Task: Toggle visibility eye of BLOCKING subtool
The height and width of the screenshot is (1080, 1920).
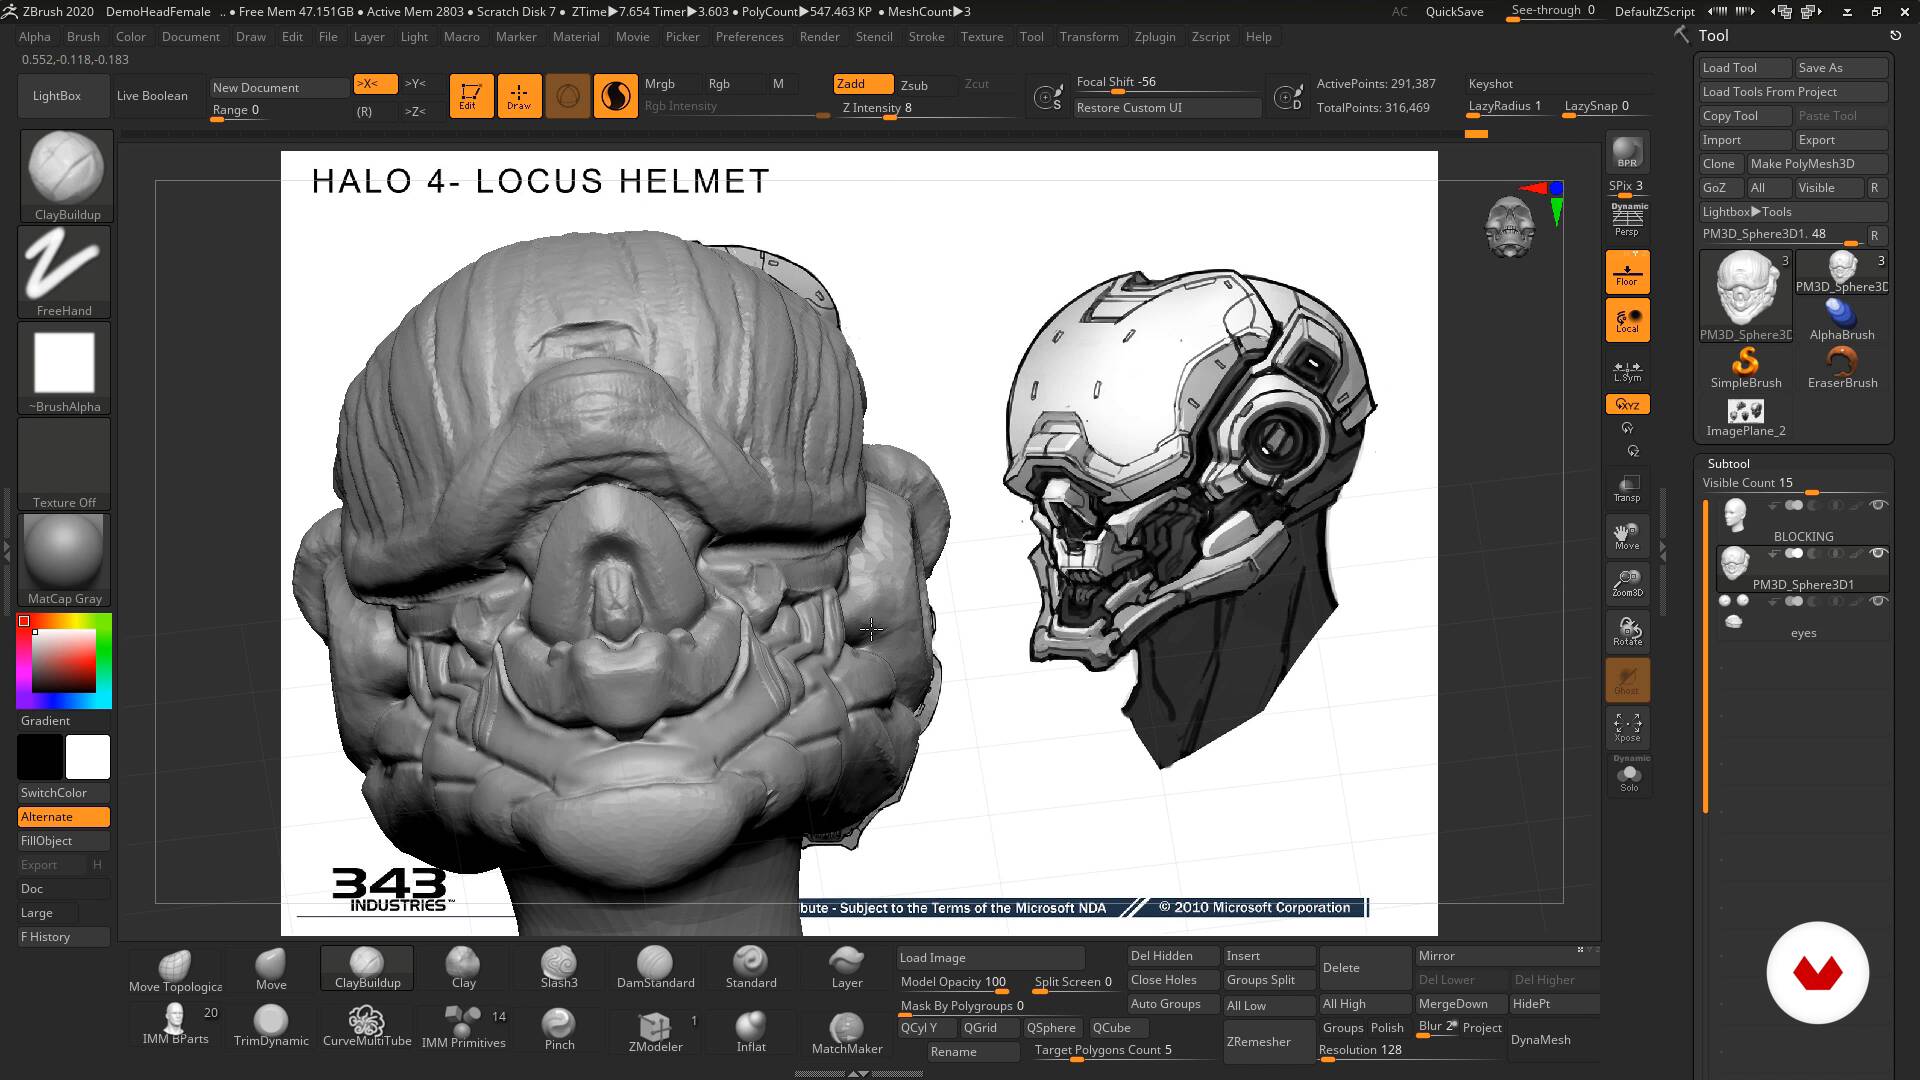Action: 1878,505
